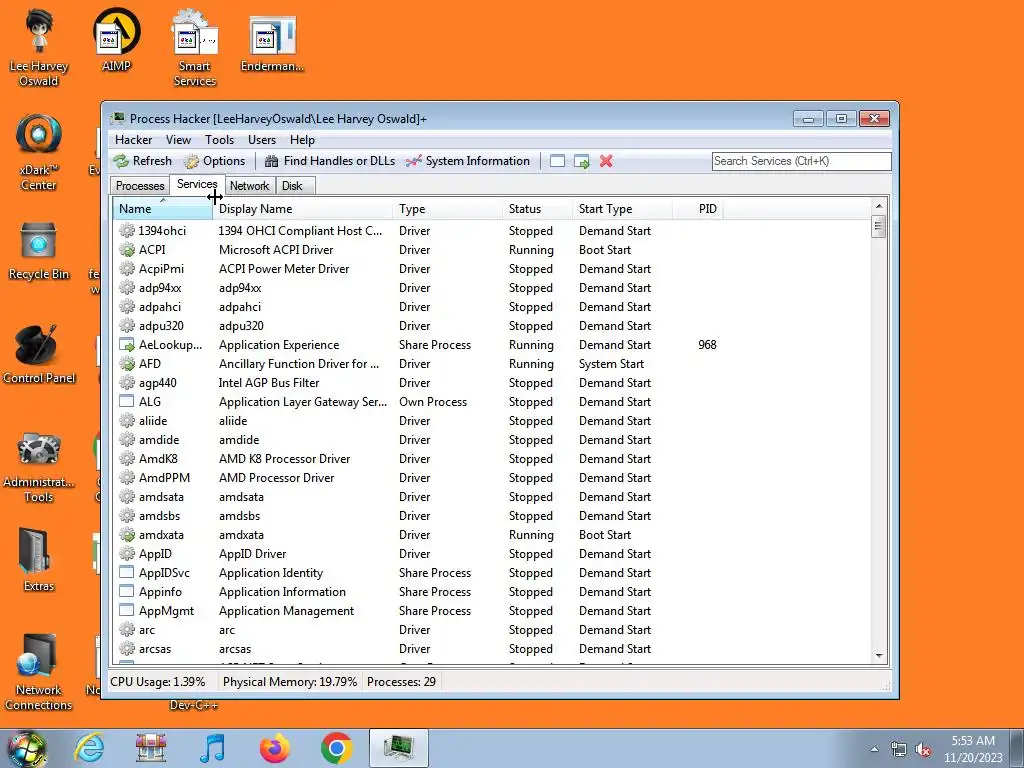1024x768 pixels.
Task: Click the red X terminate icon
Action: point(606,161)
